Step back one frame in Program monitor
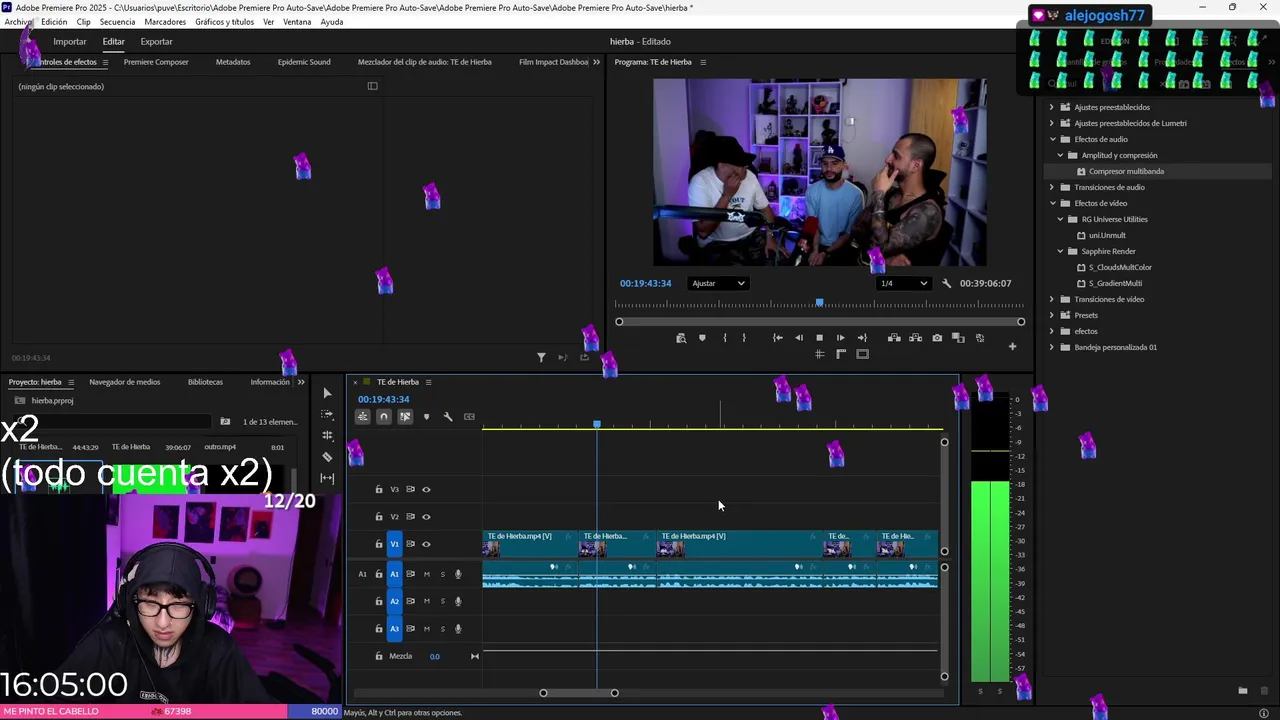This screenshot has width=1280, height=720. [798, 338]
